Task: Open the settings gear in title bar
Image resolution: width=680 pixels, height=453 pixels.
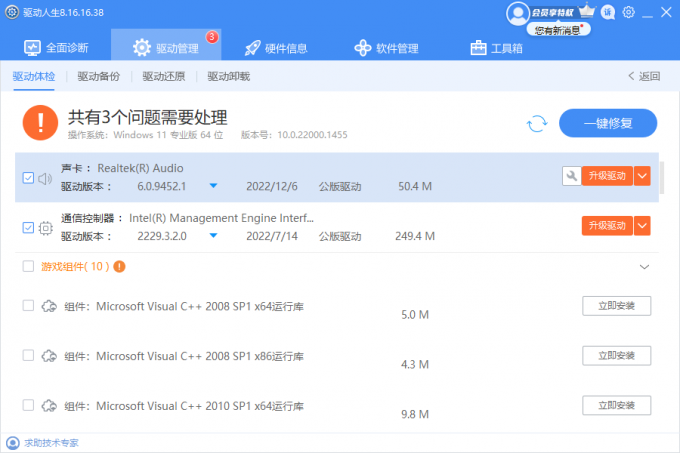Action: [628, 12]
